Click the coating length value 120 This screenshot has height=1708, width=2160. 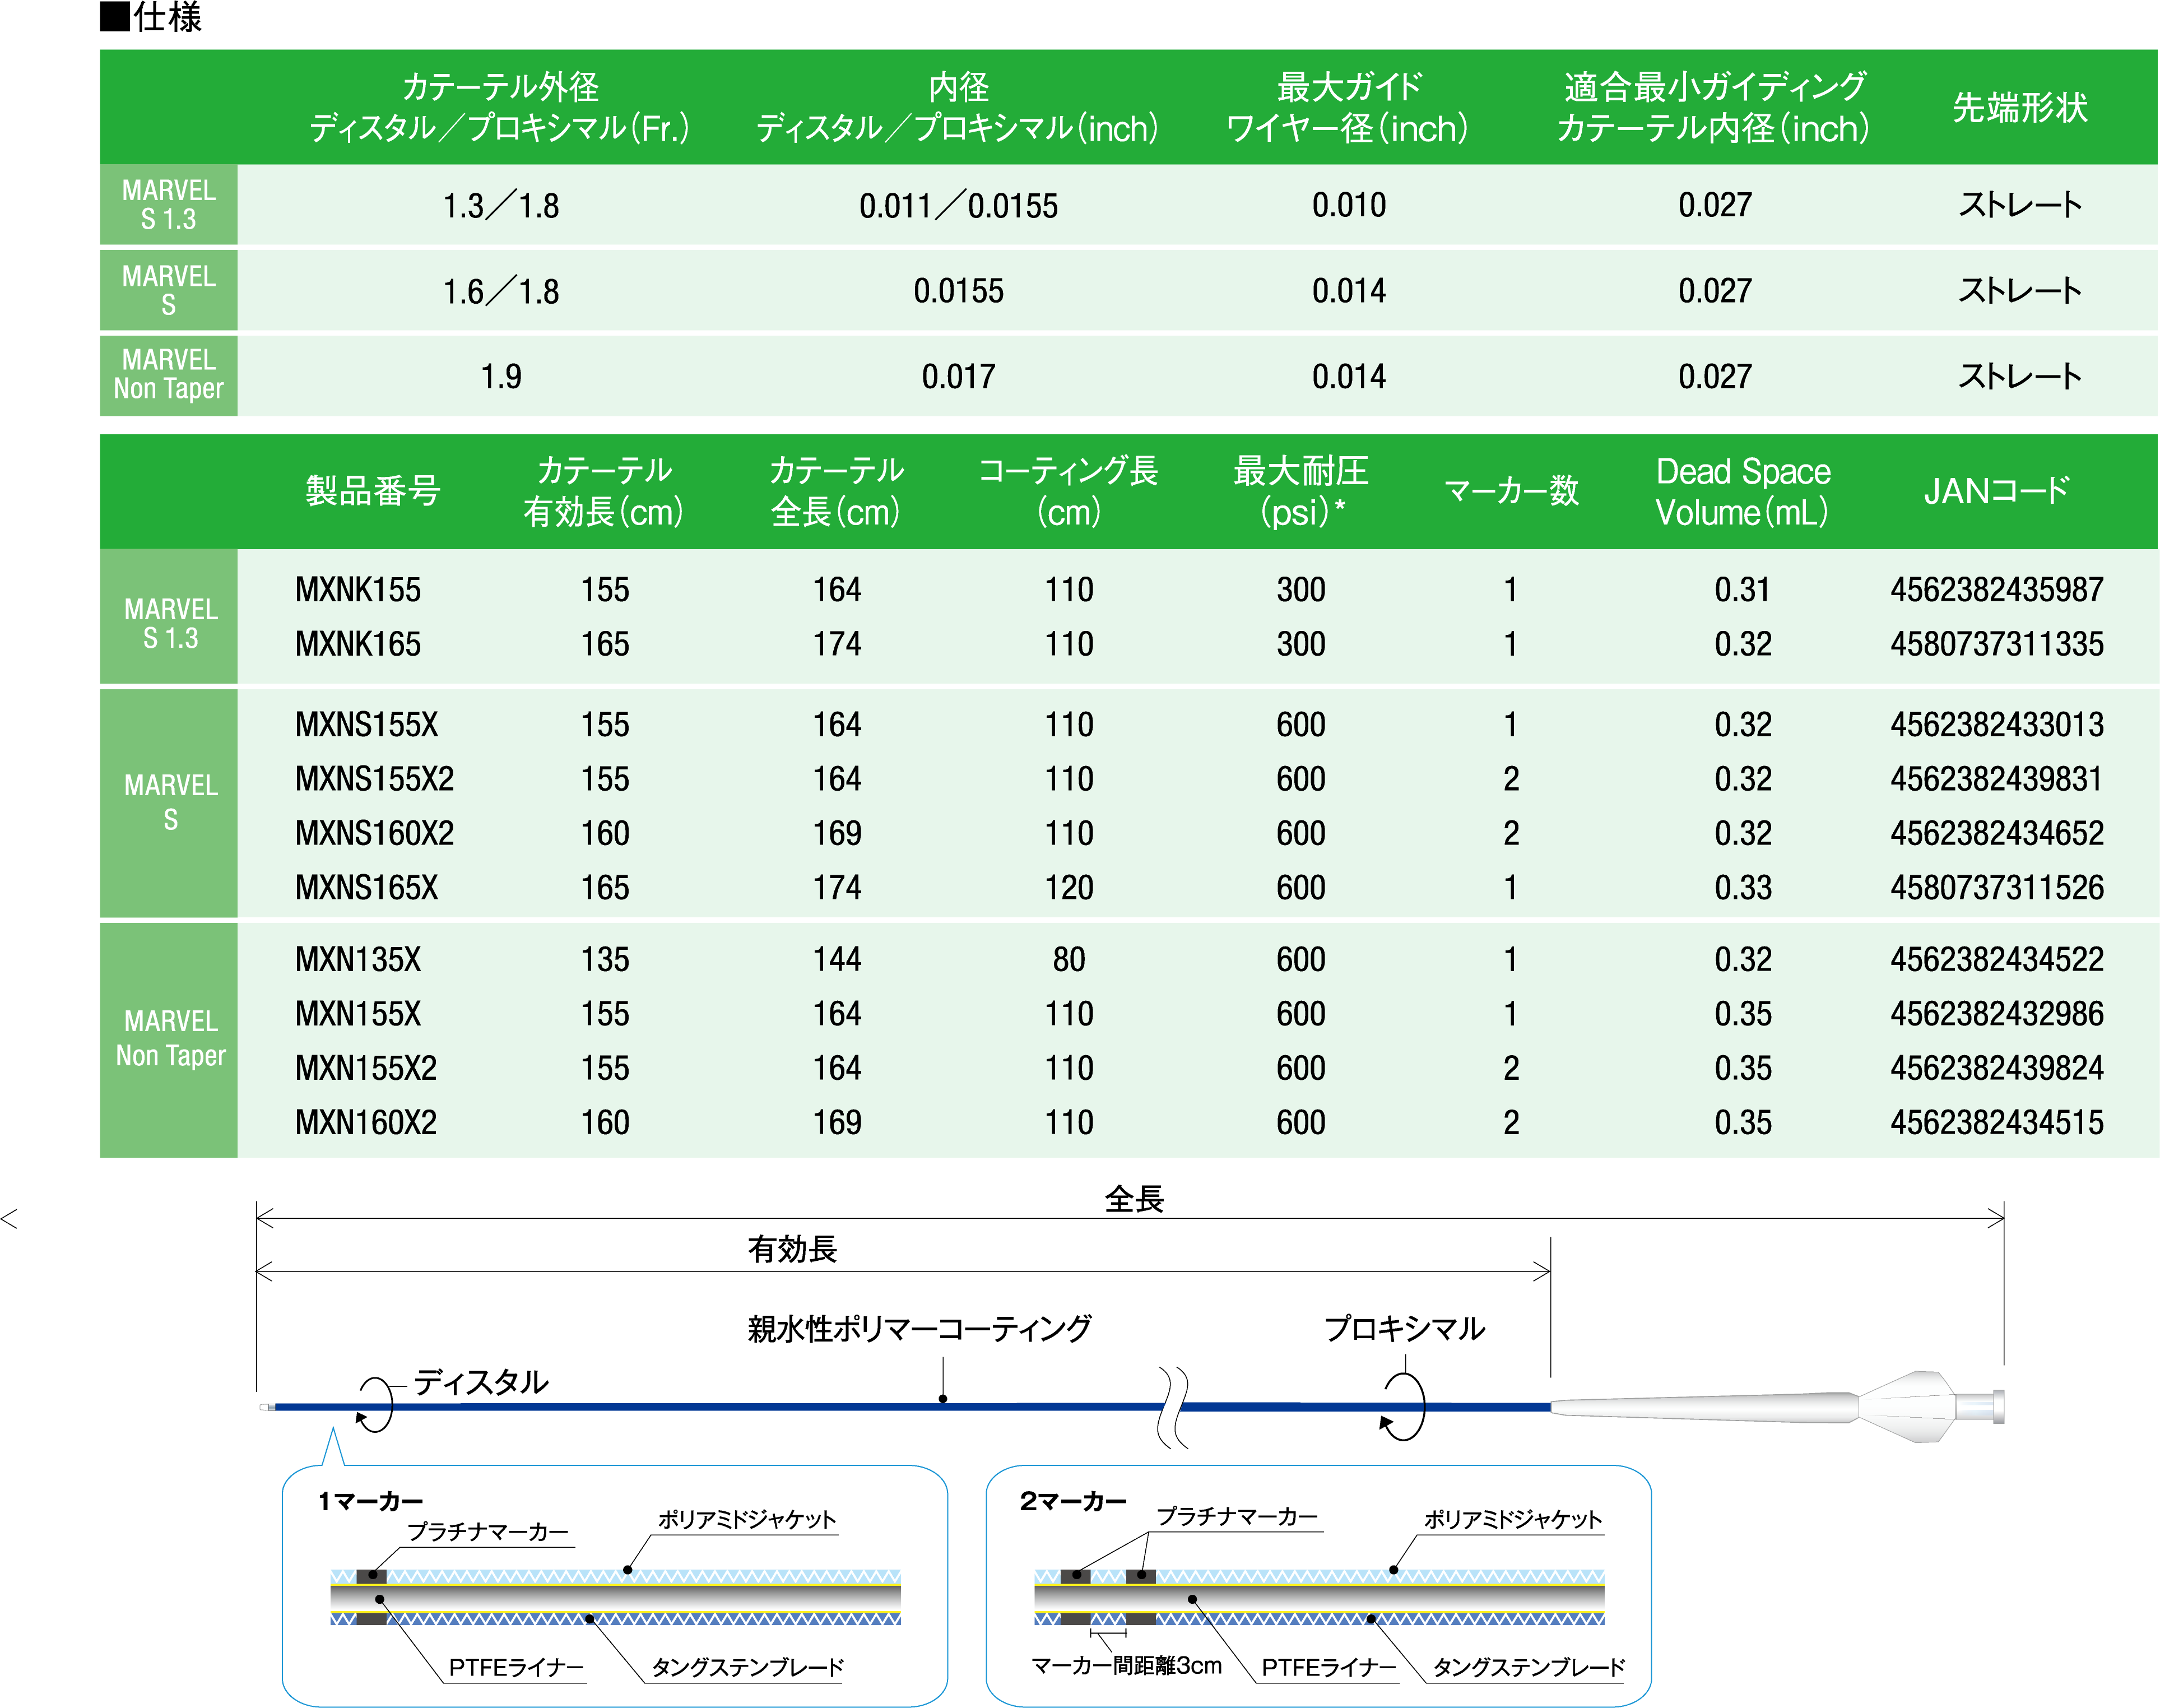coord(1068,887)
